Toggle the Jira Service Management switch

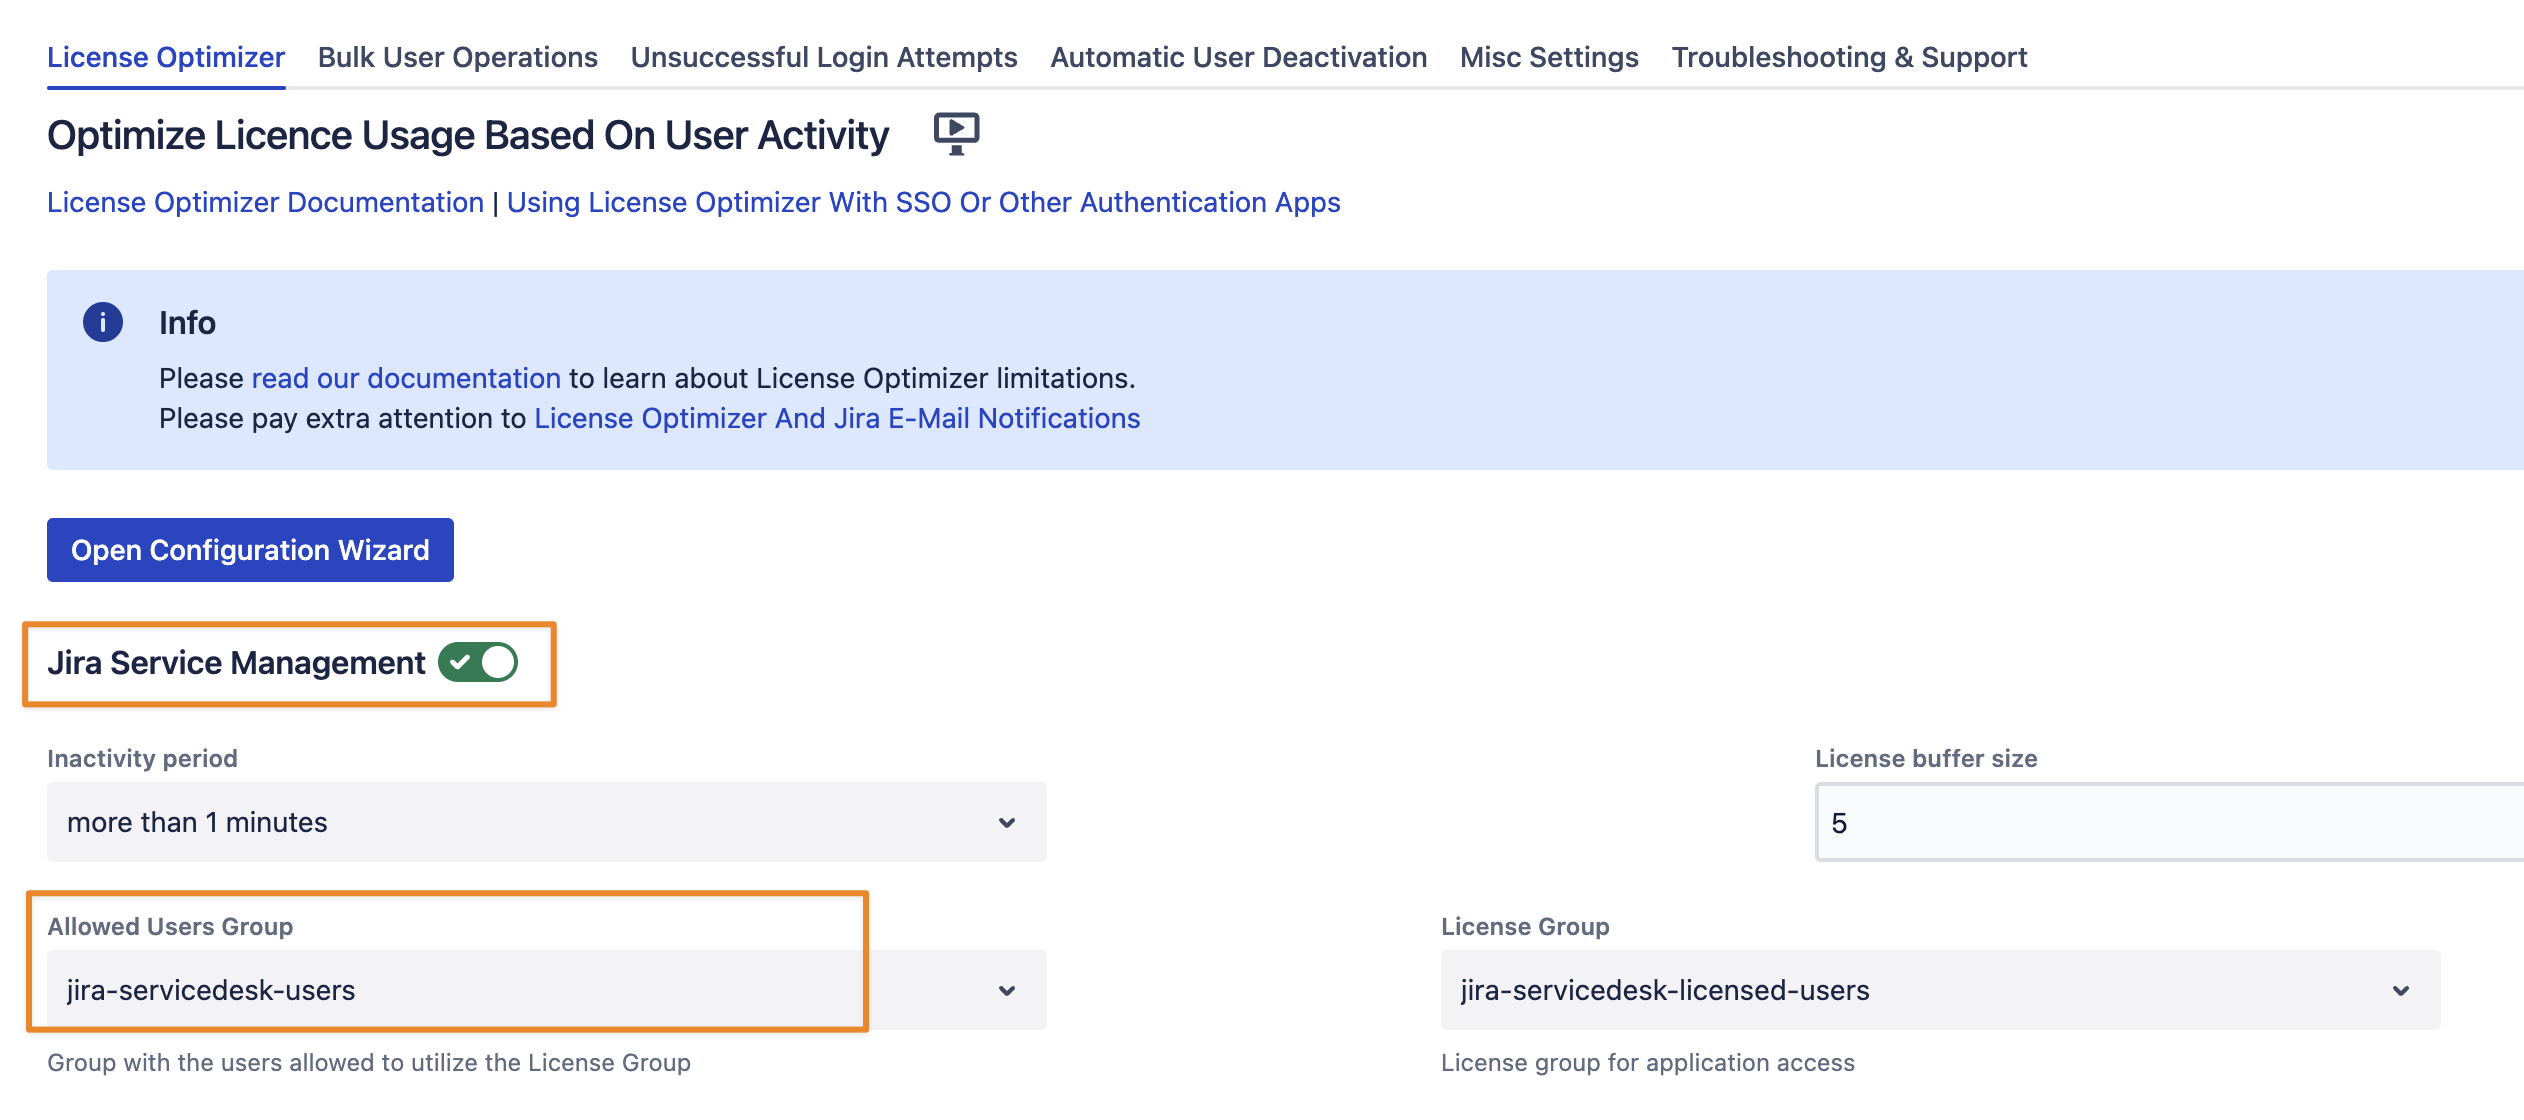tap(478, 662)
